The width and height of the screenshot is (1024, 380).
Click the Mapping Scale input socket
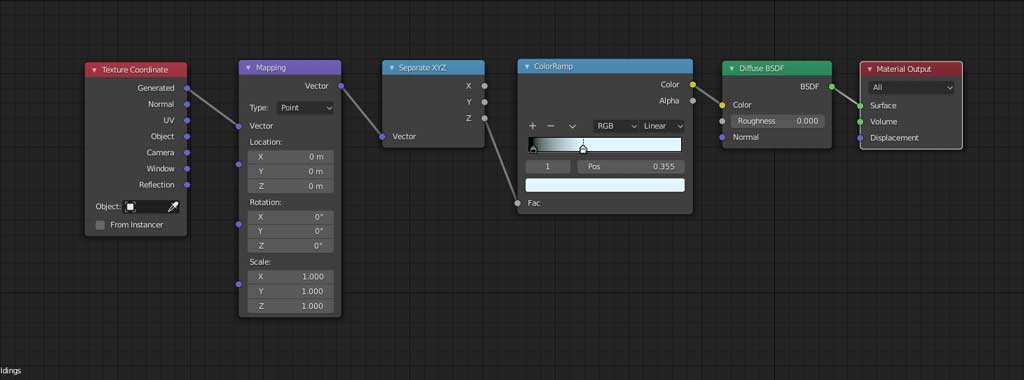click(239, 284)
